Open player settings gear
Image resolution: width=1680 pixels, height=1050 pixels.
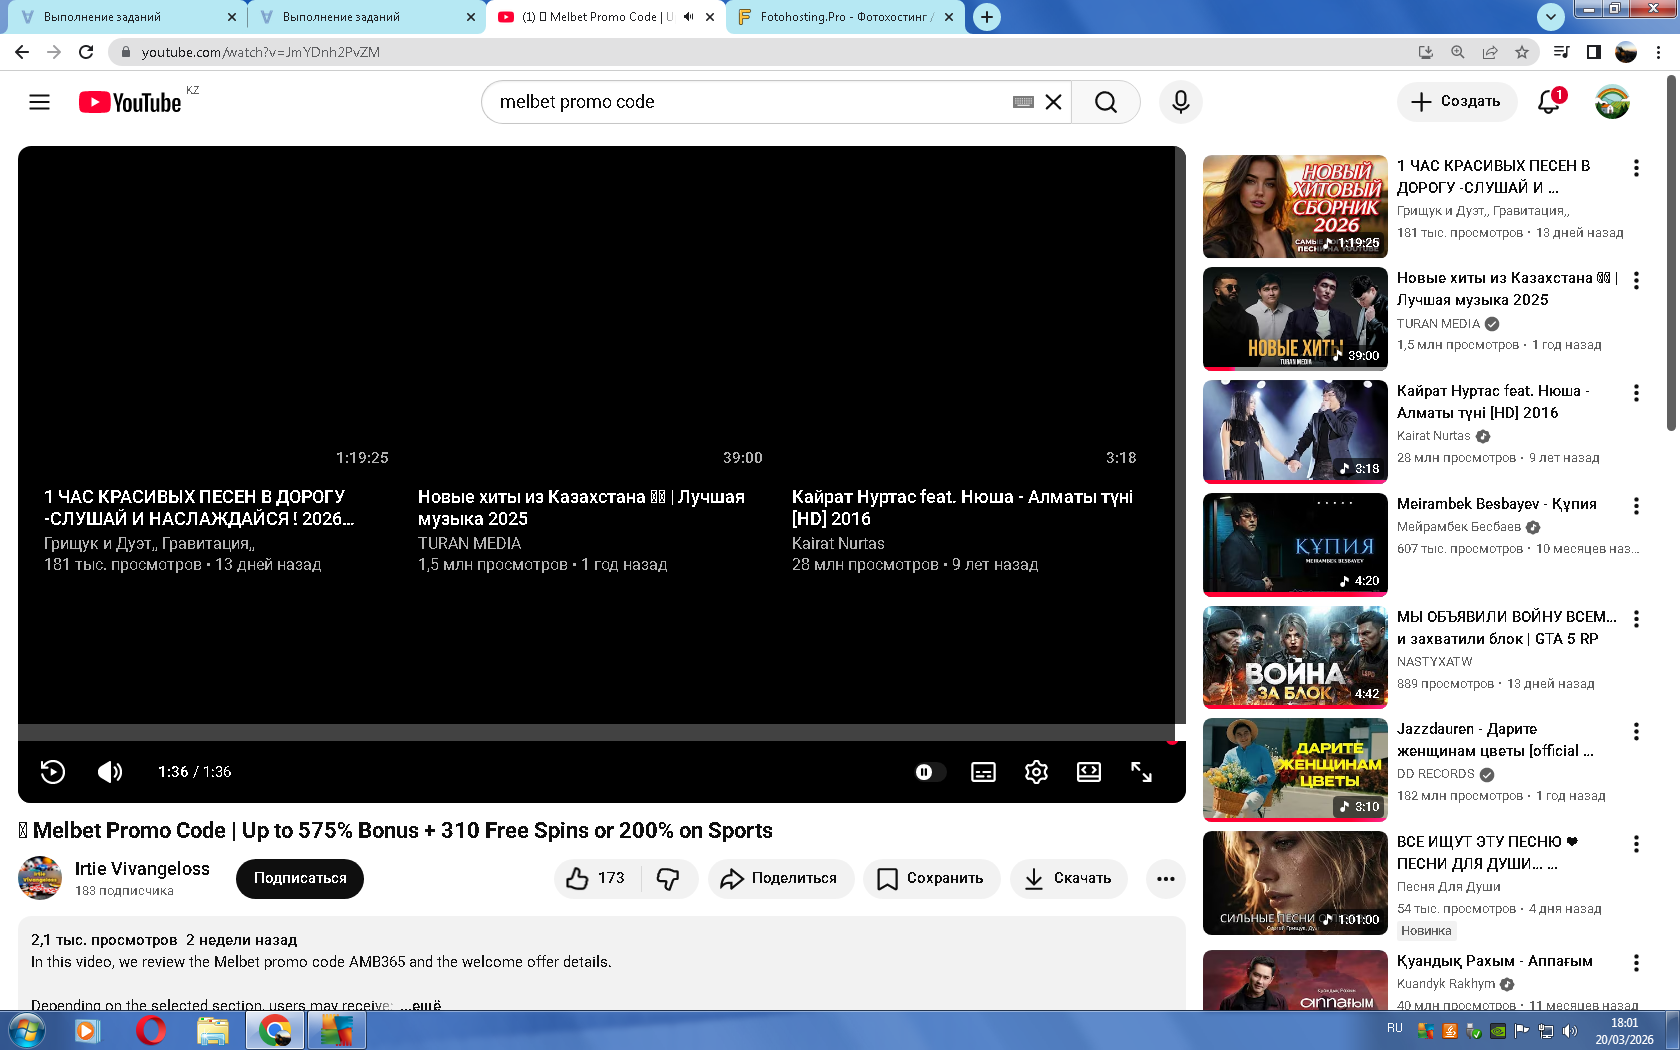[x=1036, y=772]
